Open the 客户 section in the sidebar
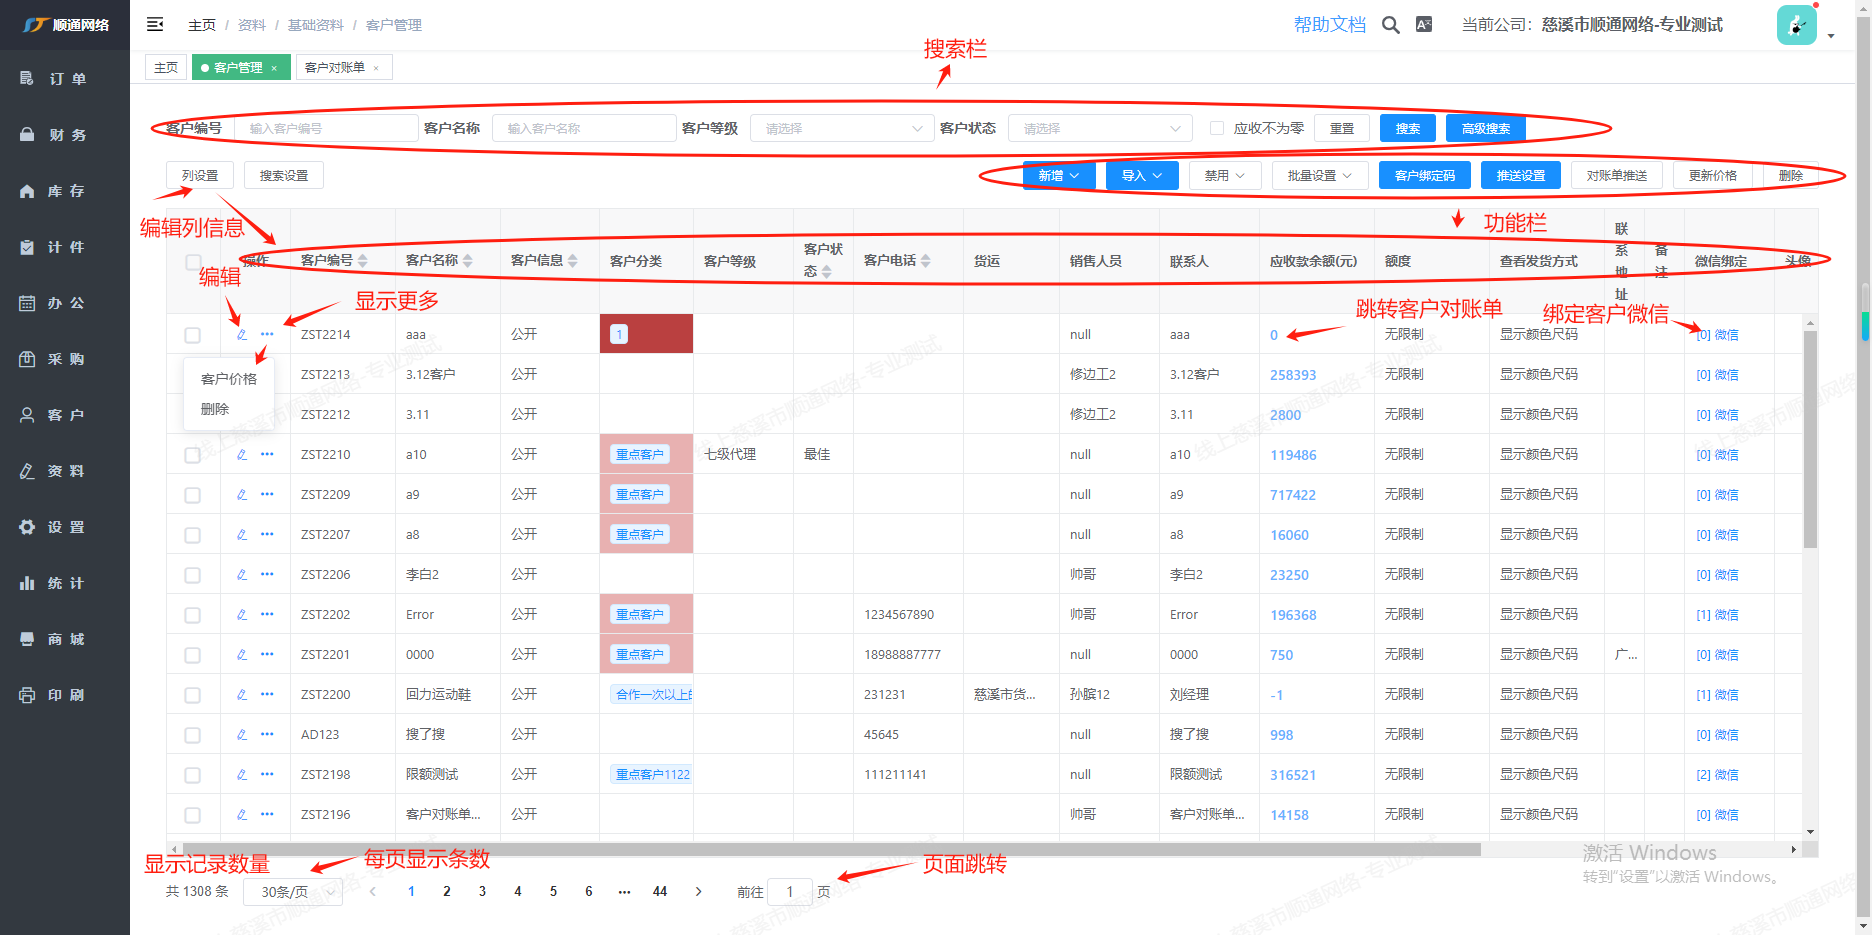The height and width of the screenshot is (935, 1872). click(65, 414)
